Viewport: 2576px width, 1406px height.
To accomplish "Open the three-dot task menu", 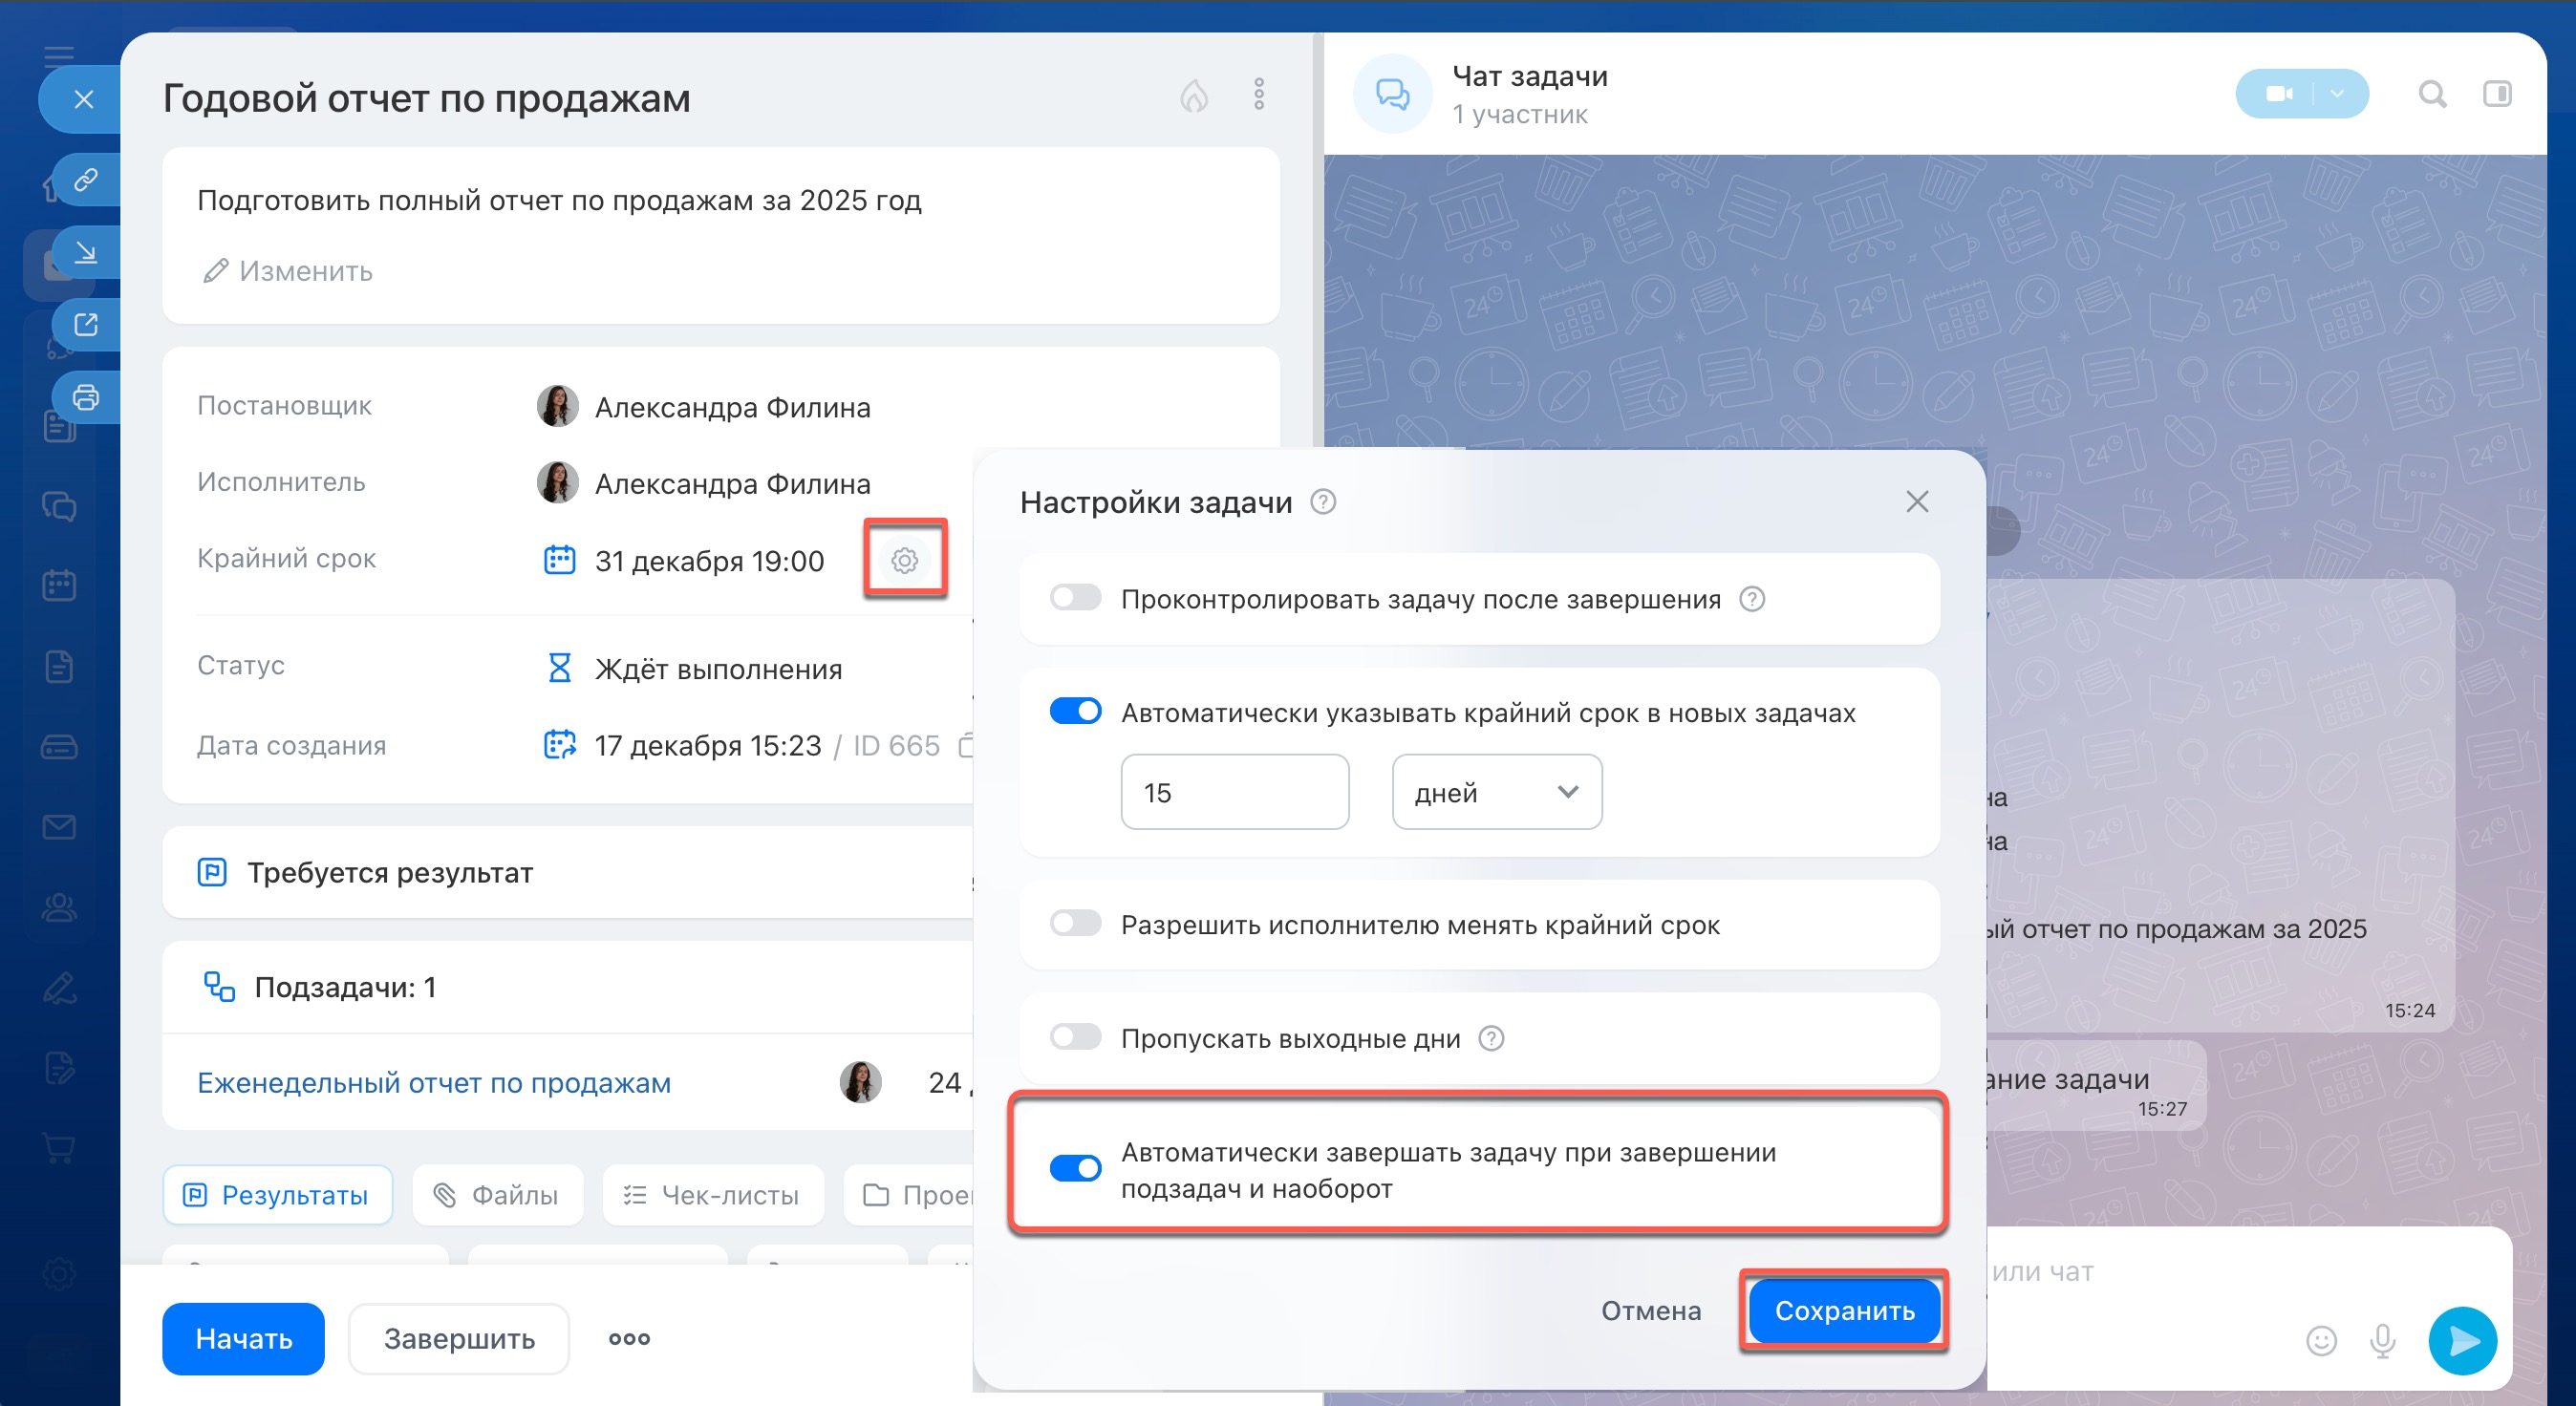I will coord(1259,95).
